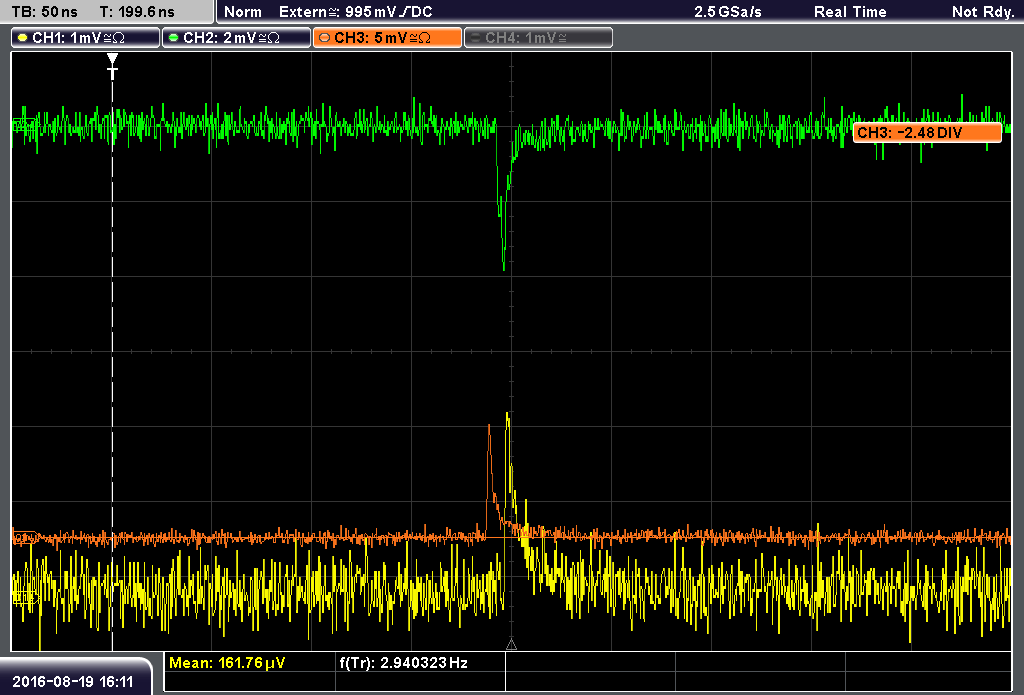Click the Mean: 161.76 µV measurement
The image size is (1024, 695).
[227, 663]
